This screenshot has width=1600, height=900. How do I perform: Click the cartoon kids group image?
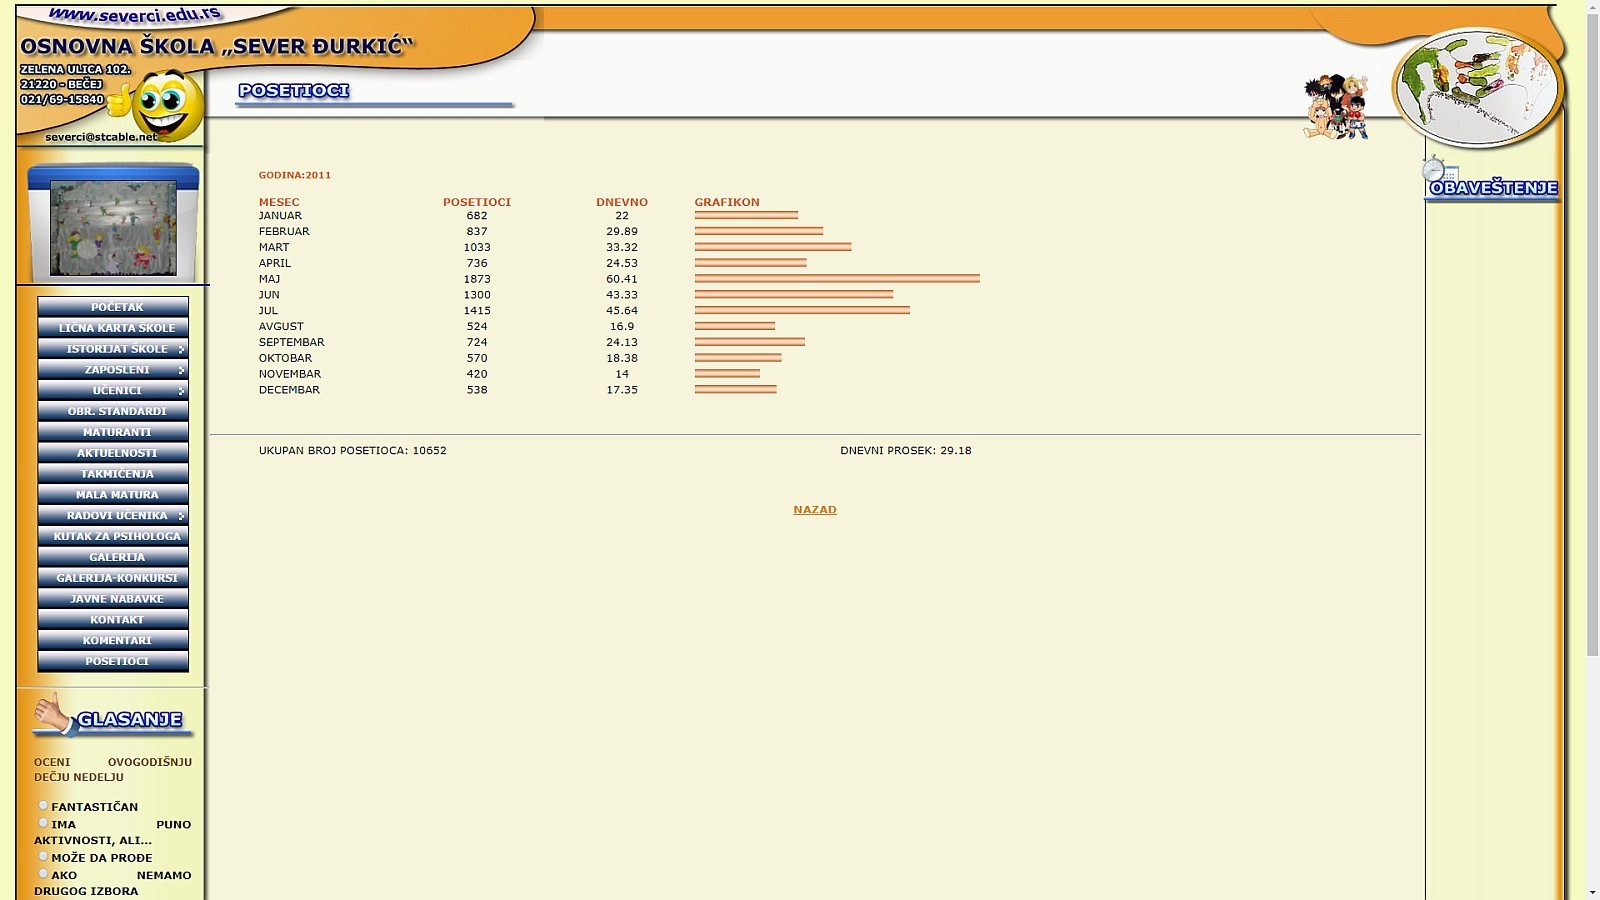[x=1336, y=106]
